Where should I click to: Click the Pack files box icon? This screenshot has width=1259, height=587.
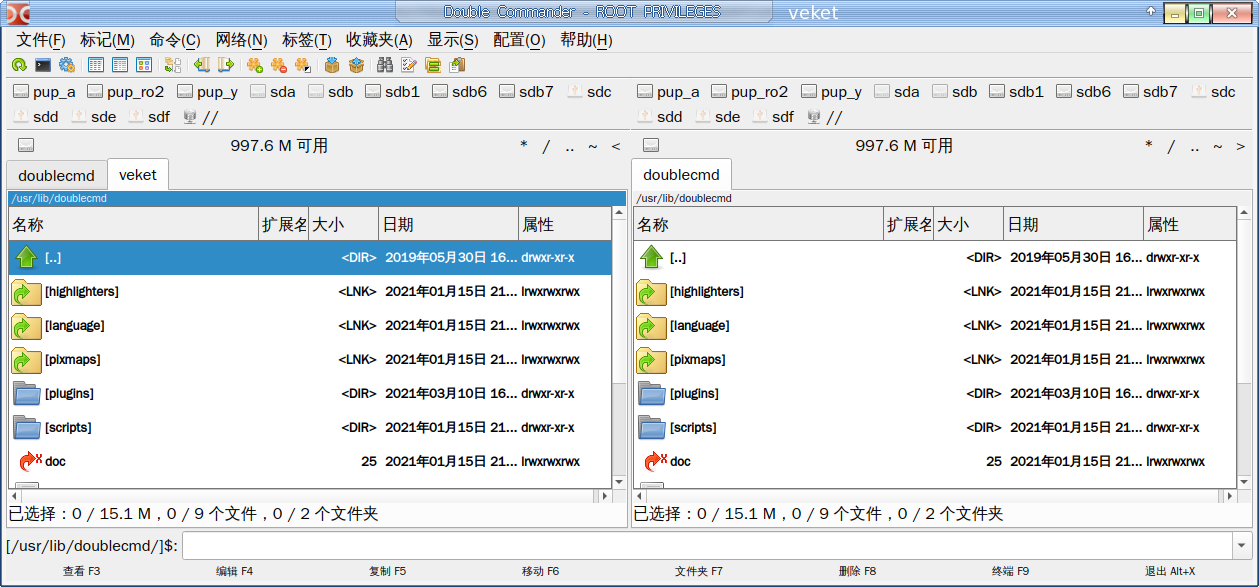(x=332, y=66)
